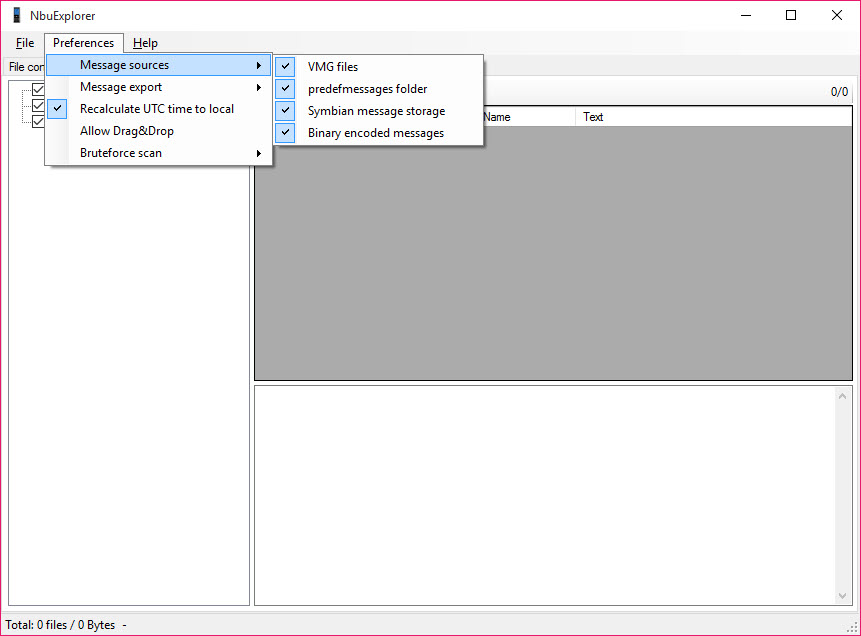Uncheck predefmessages folder source

coord(379,89)
